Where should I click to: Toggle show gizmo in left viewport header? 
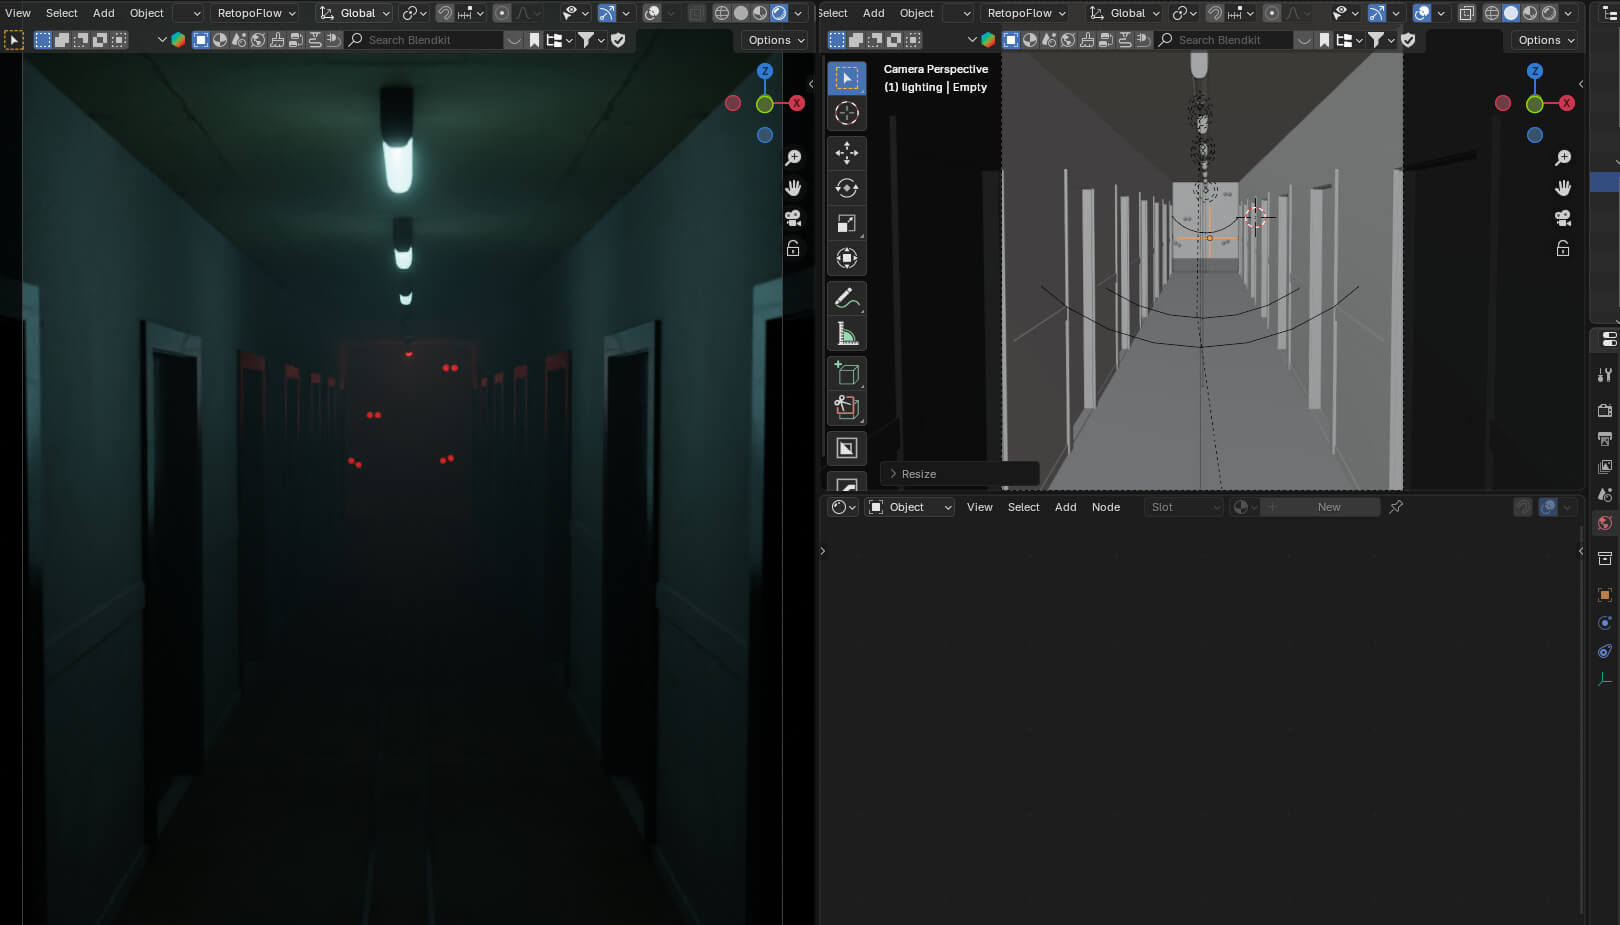606,13
